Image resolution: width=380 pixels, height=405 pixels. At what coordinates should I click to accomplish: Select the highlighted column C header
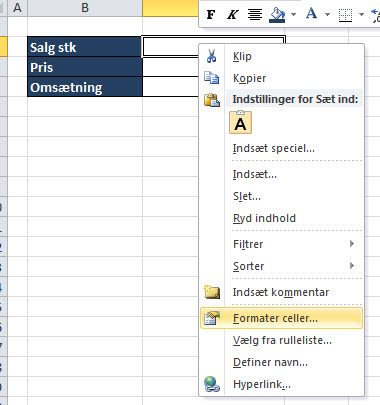tap(170, 8)
